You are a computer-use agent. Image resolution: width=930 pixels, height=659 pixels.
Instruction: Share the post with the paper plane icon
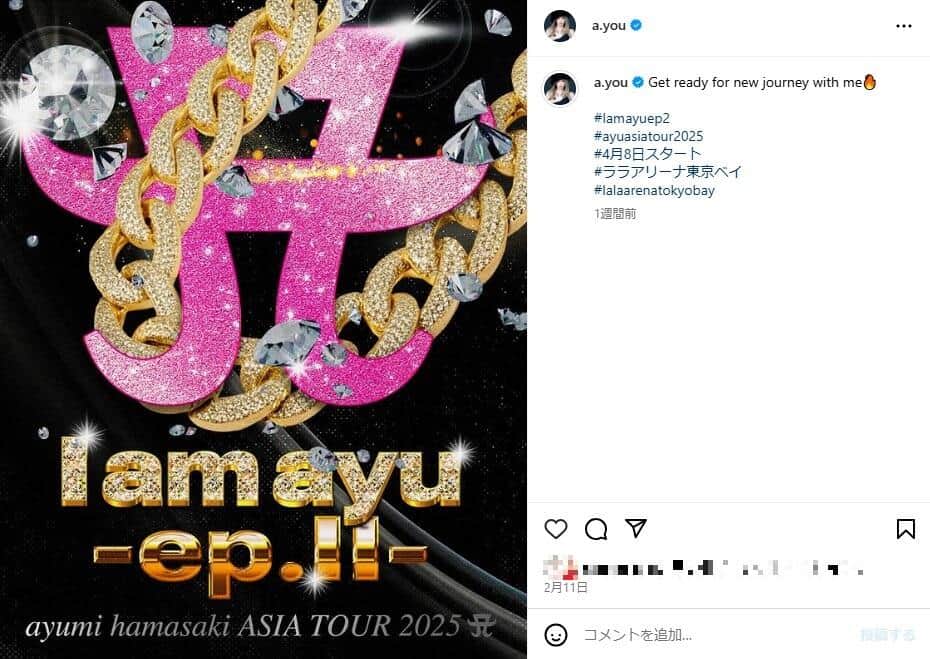(x=636, y=528)
